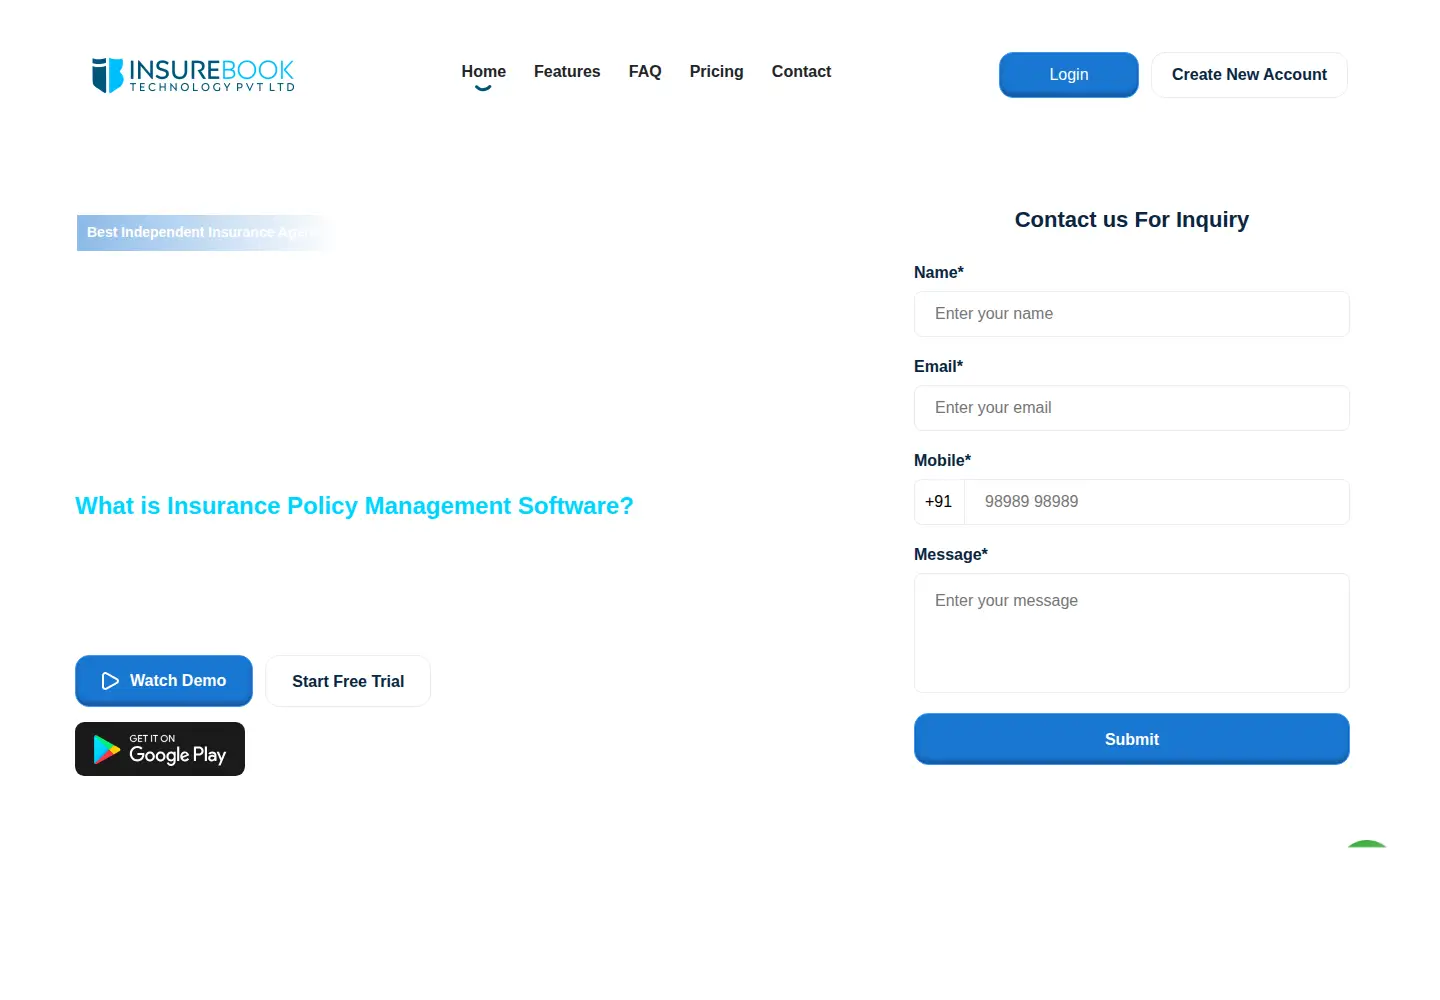Screen dimensions: 1440x1000
Task: Go to the Features section
Action: click(567, 72)
